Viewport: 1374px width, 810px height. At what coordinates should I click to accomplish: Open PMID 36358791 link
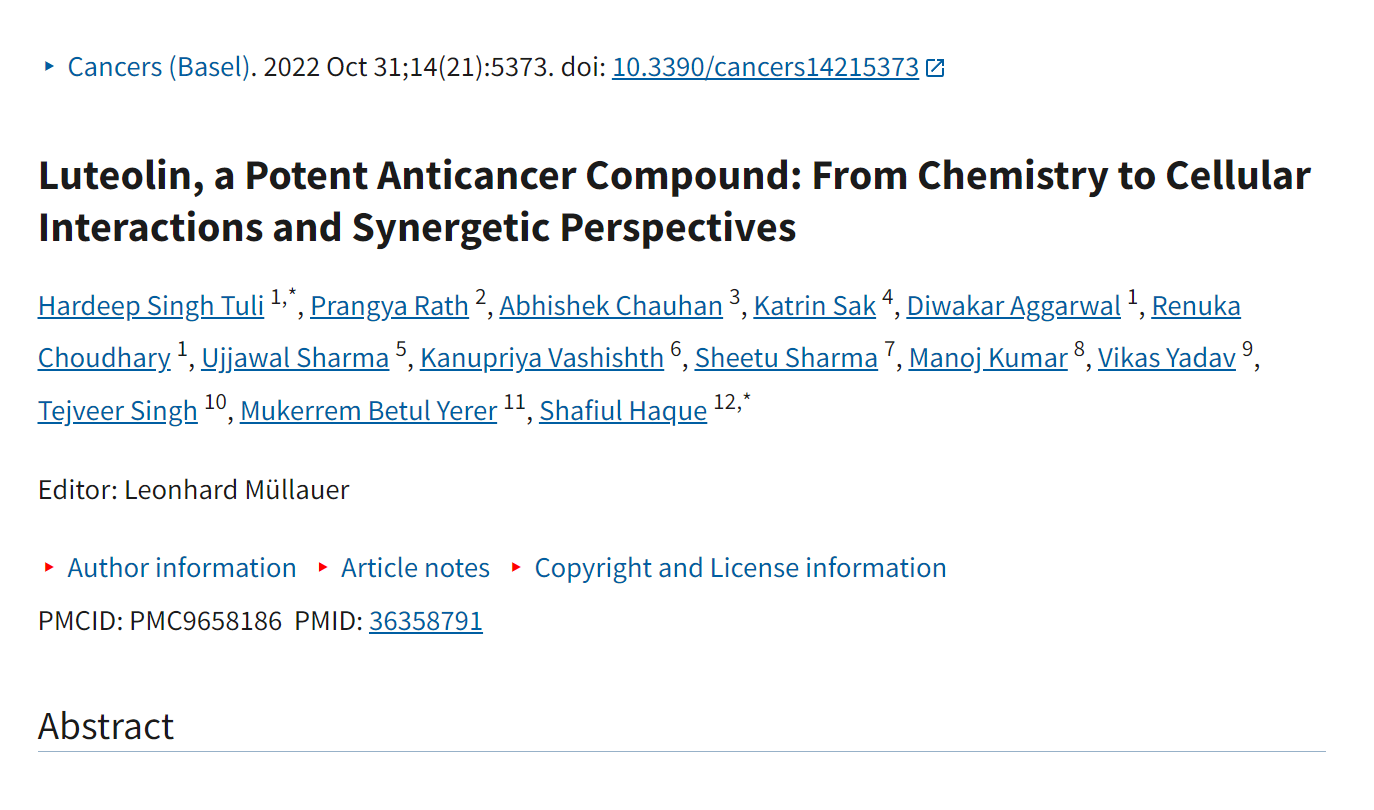pos(426,621)
